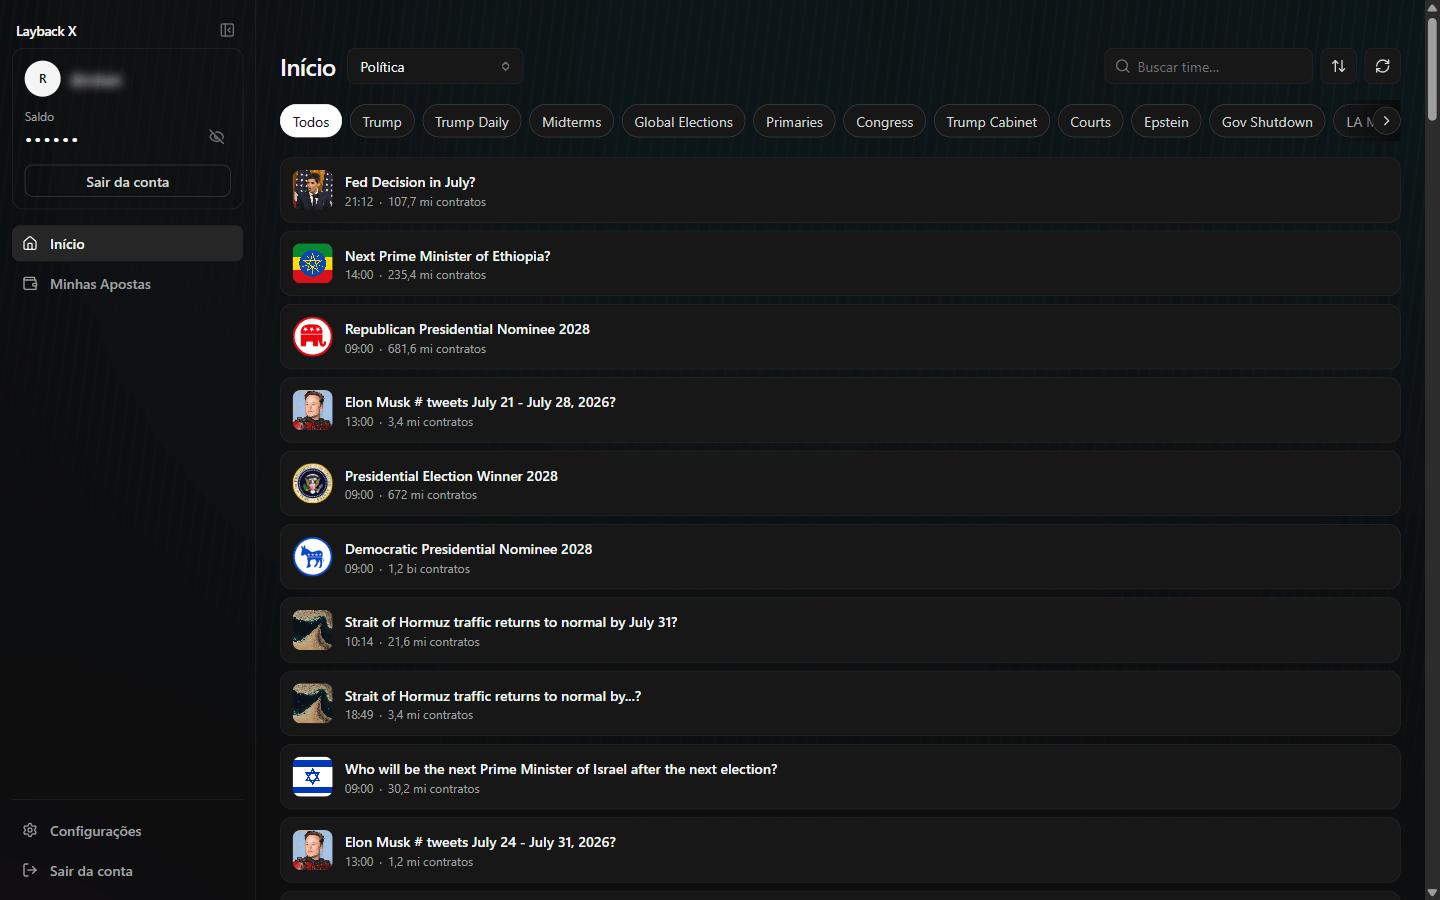The width and height of the screenshot is (1440, 900).
Task: Open the sort order arrows icon
Action: tap(1338, 66)
